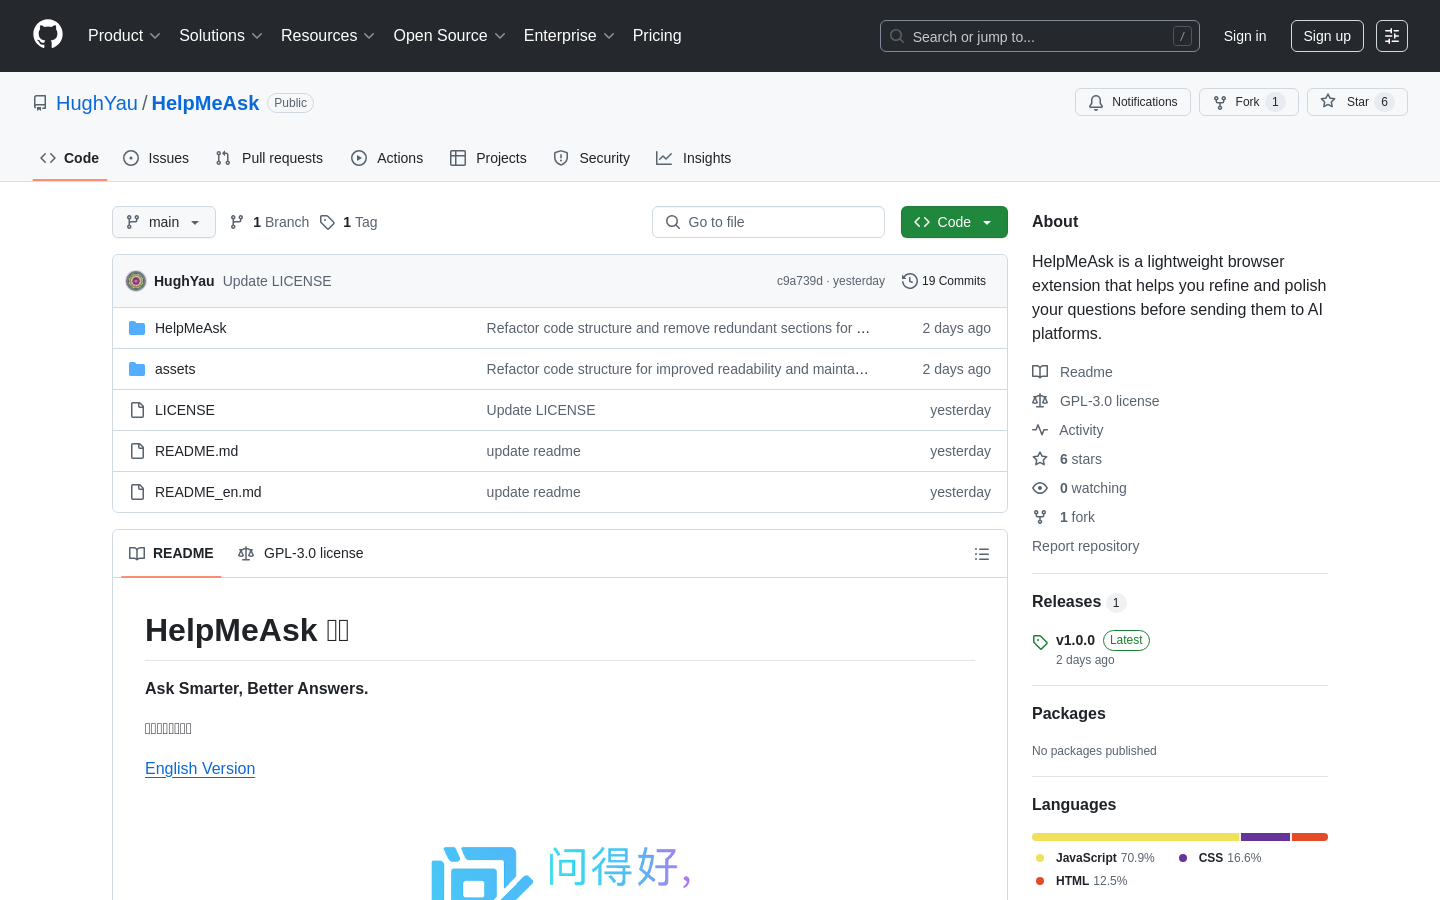
Task: Select the Code tab
Action: point(70,158)
